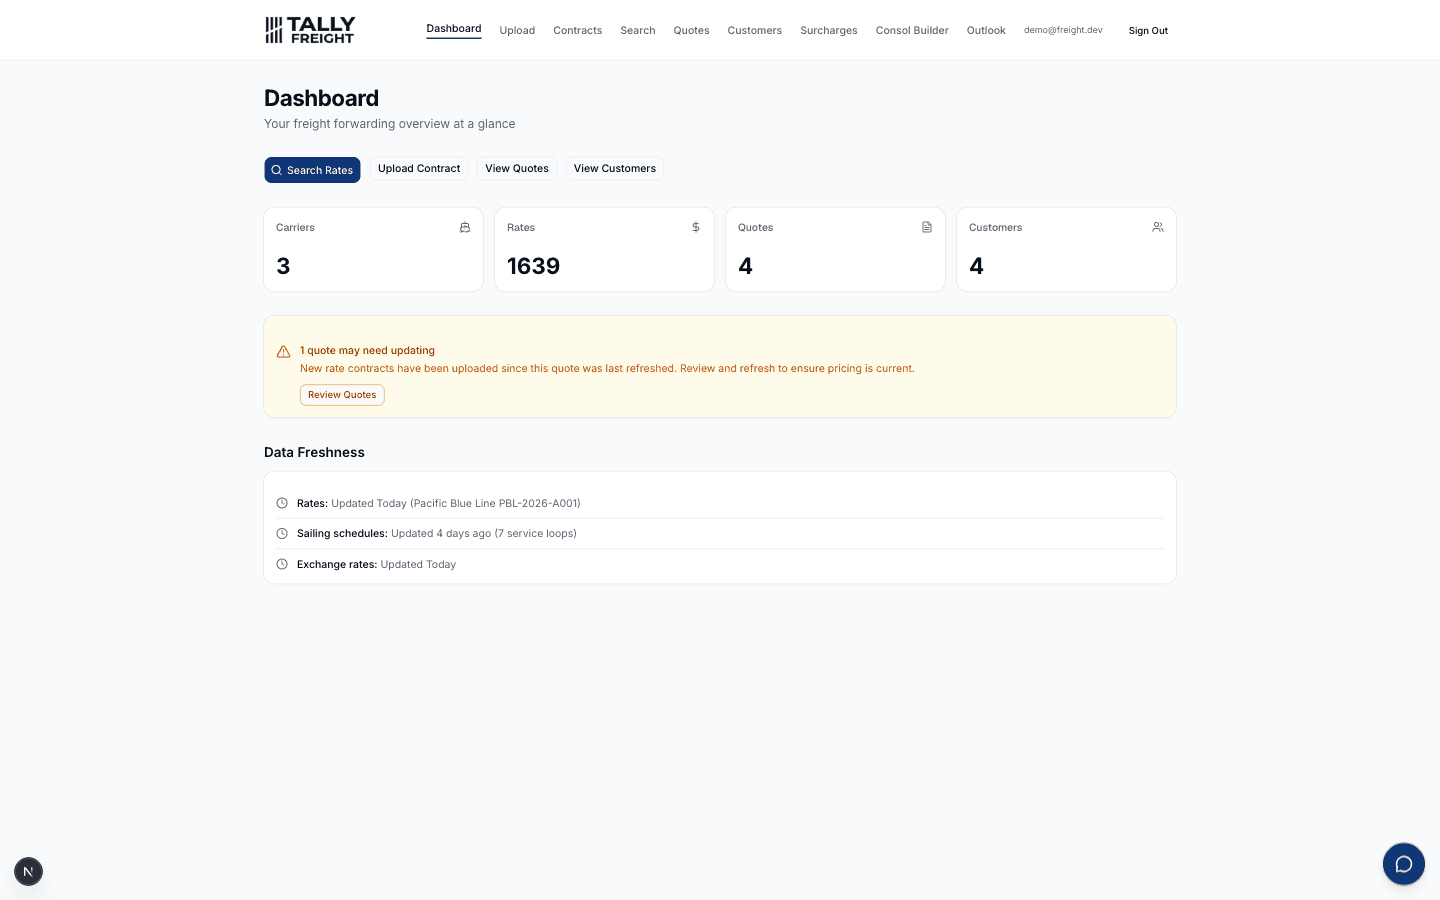Click the people icon on the Customers card

coord(1157,227)
